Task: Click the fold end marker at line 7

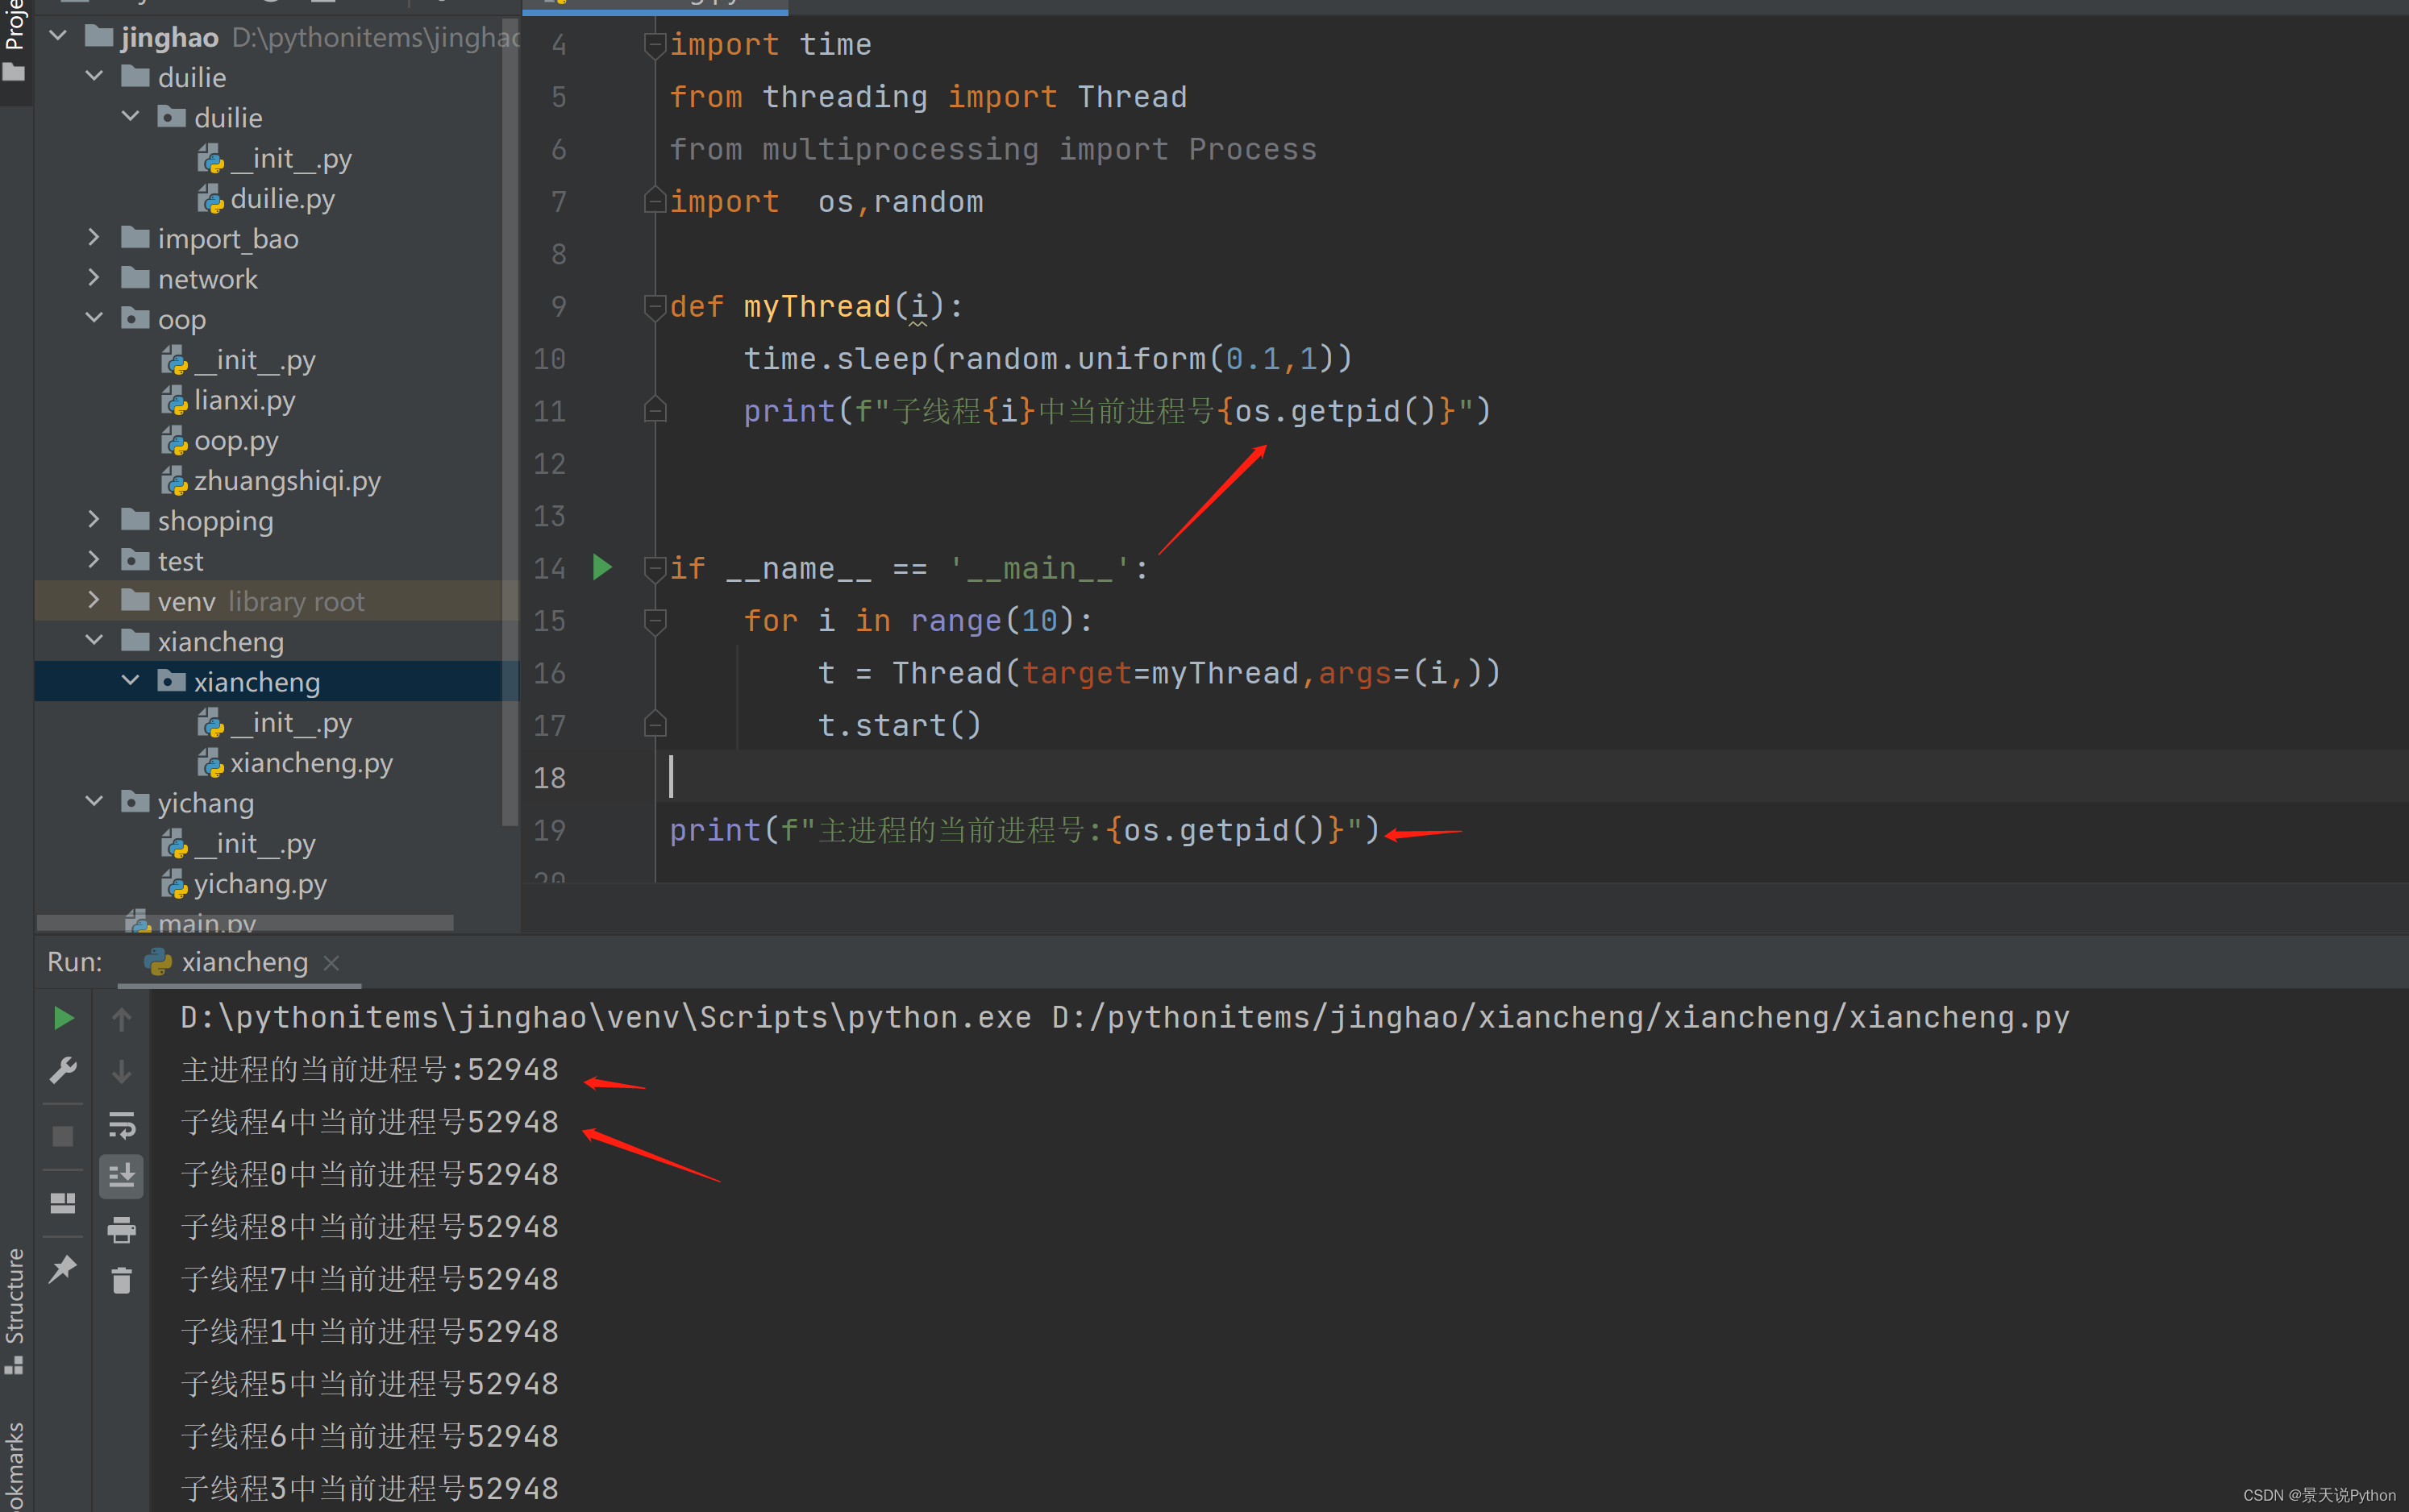Action: coord(655,200)
